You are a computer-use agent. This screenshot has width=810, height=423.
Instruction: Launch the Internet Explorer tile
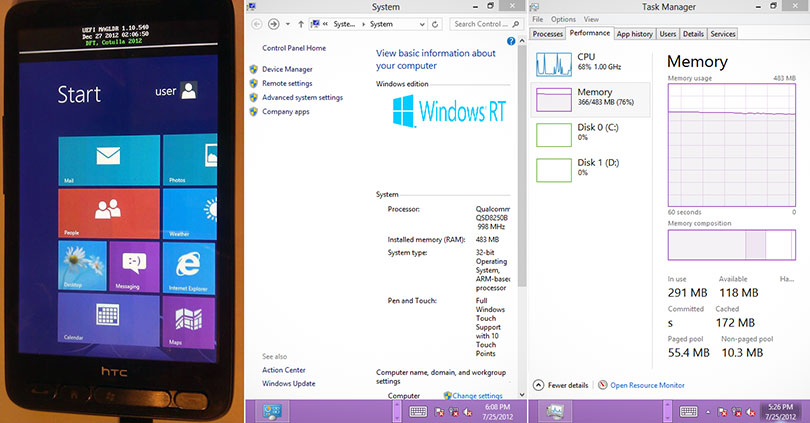click(187, 264)
